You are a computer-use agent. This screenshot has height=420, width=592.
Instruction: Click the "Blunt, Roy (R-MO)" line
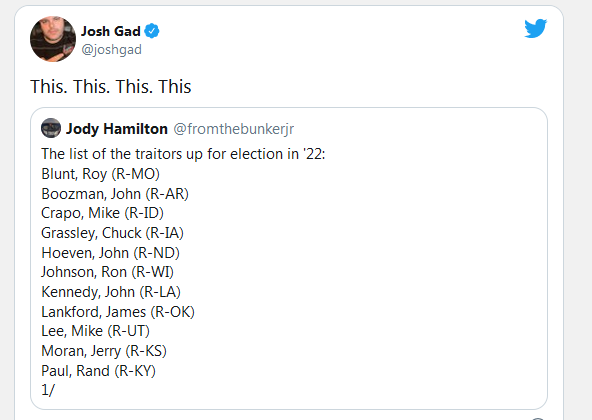100,174
